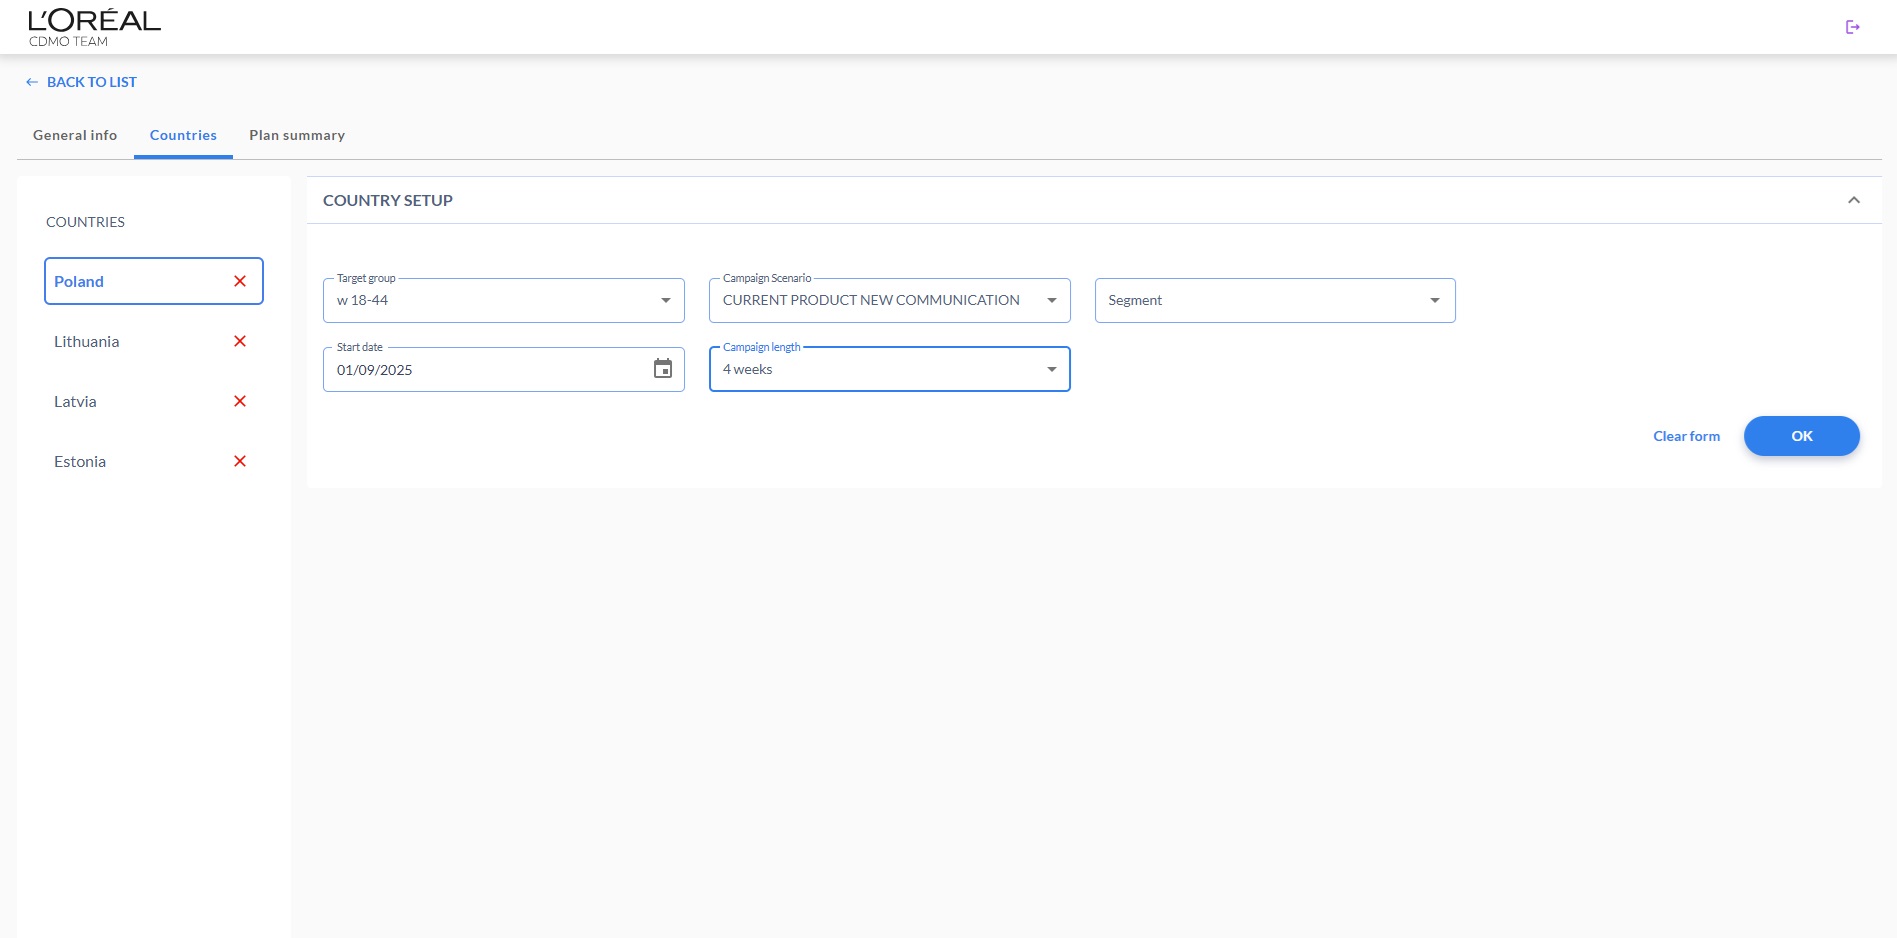Click into the Start date field

coord(480,369)
